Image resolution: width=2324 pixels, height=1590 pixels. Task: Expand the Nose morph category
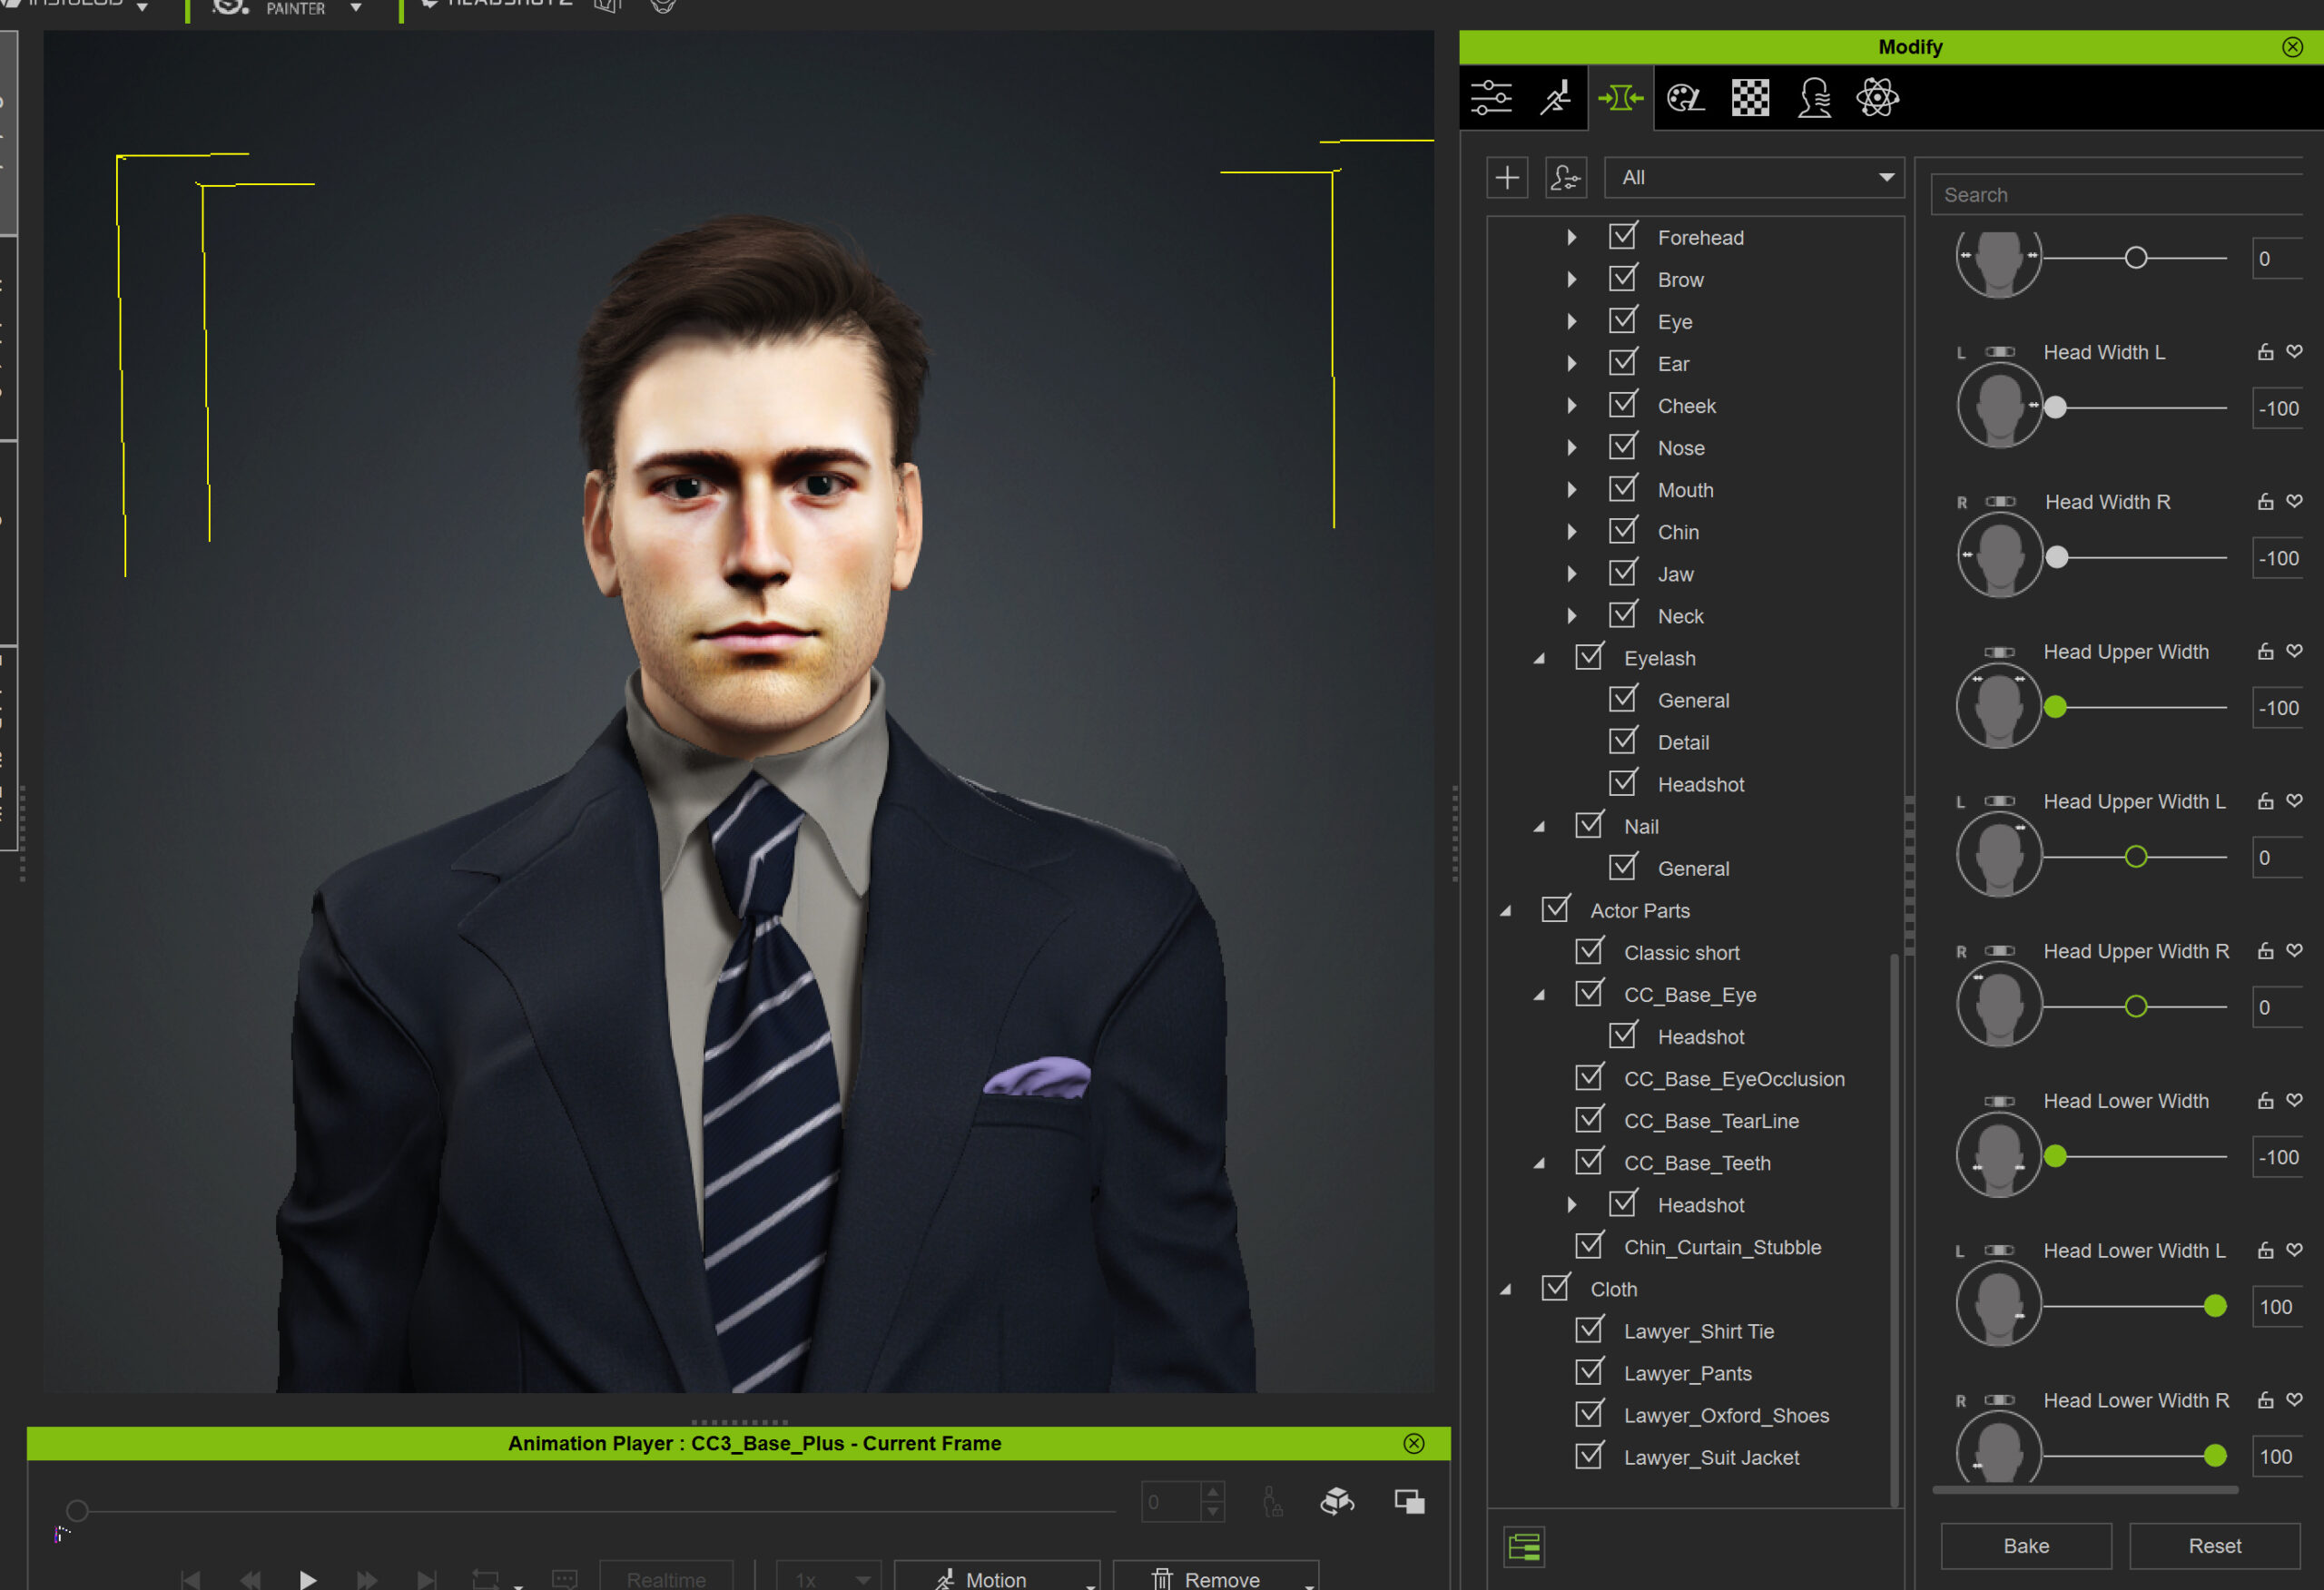coord(1571,448)
